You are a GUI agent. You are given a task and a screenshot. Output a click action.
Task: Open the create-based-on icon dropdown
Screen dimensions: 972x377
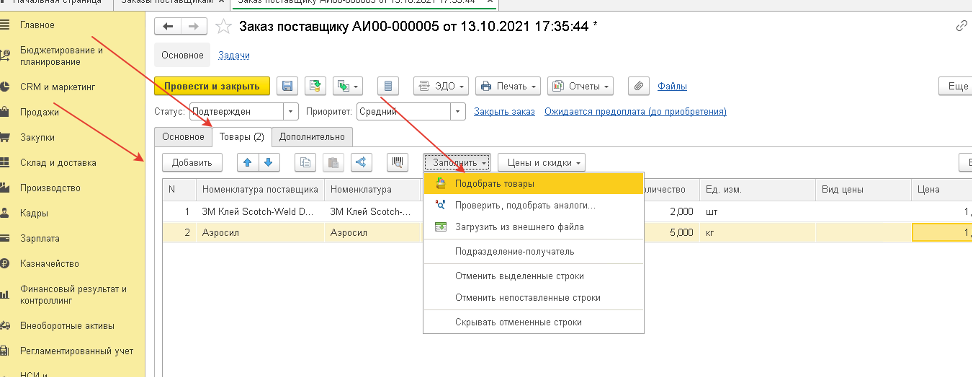[x=348, y=86]
